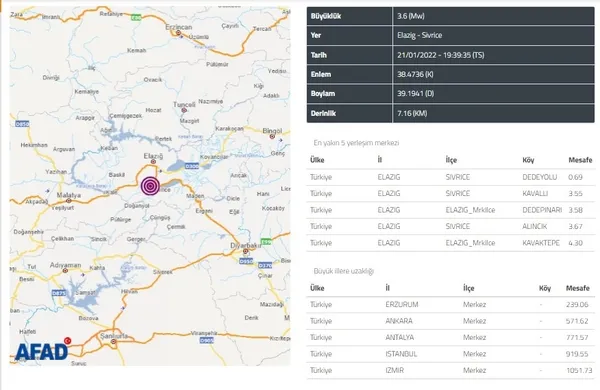This screenshot has height=390, width=600.
Task: Click the Viranşehir label on the map
Action: coord(204,333)
